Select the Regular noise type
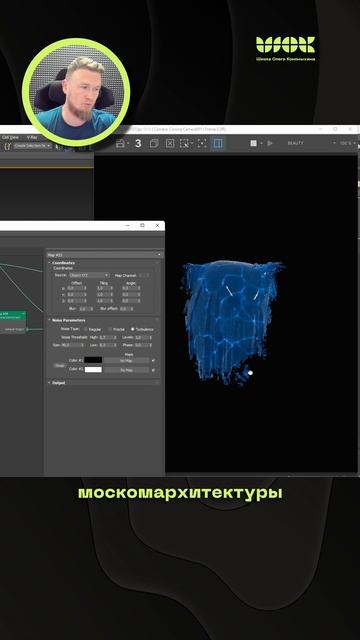The image size is (360, 640). click(x=93, y=329)
